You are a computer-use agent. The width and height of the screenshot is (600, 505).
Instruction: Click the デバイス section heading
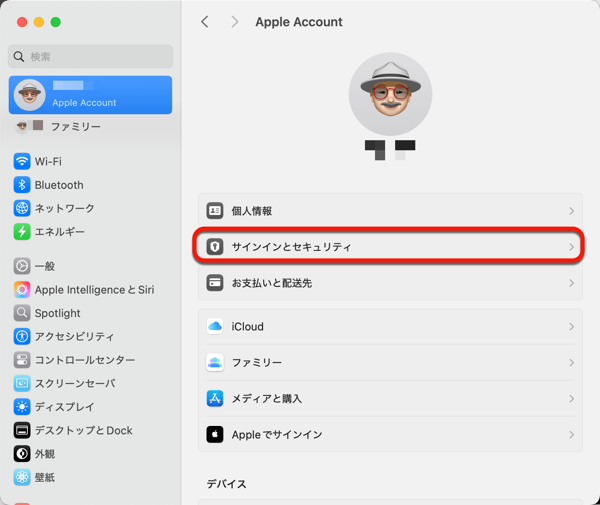click(x=227, y=484)
